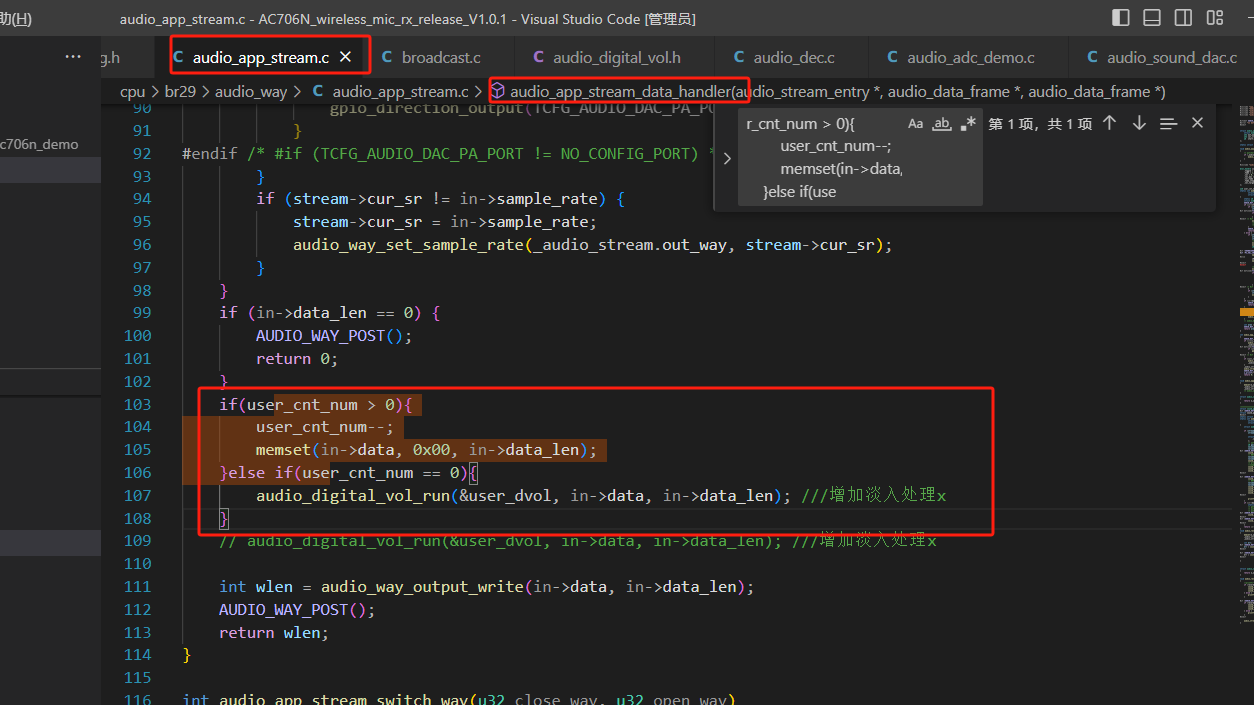Close the find widget
Viewport: 1254px width, 705px height.
[1197, 123]
